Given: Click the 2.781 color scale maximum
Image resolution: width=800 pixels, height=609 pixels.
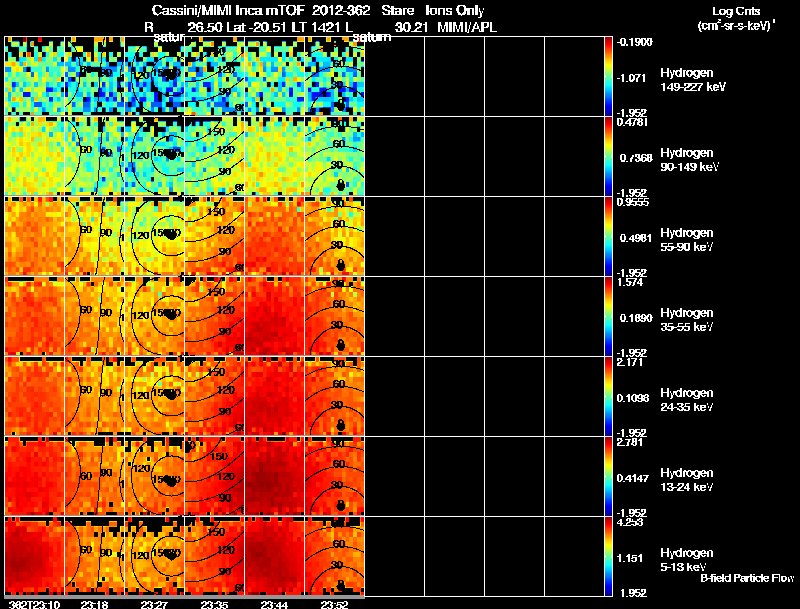Looking at the screenshot, I should [x=630, y=442].
